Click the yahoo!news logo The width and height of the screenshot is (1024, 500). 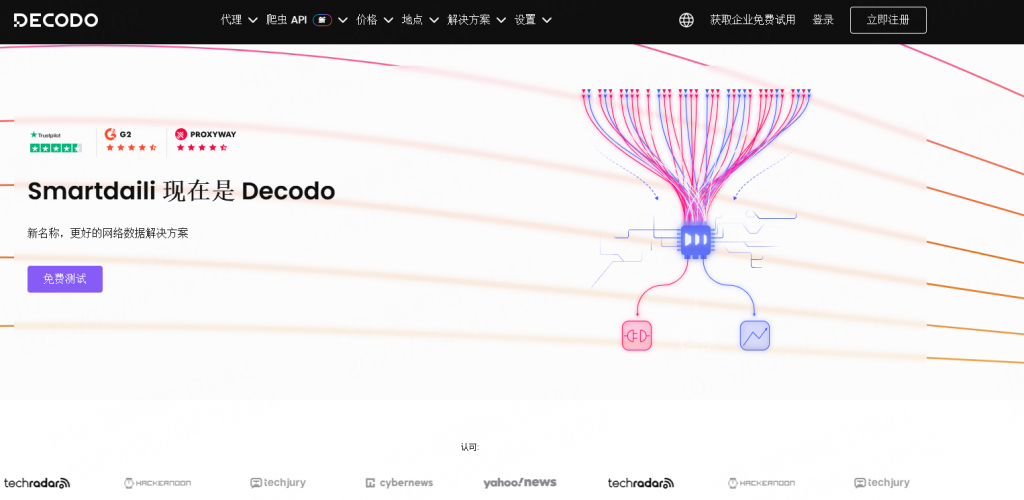520,482
